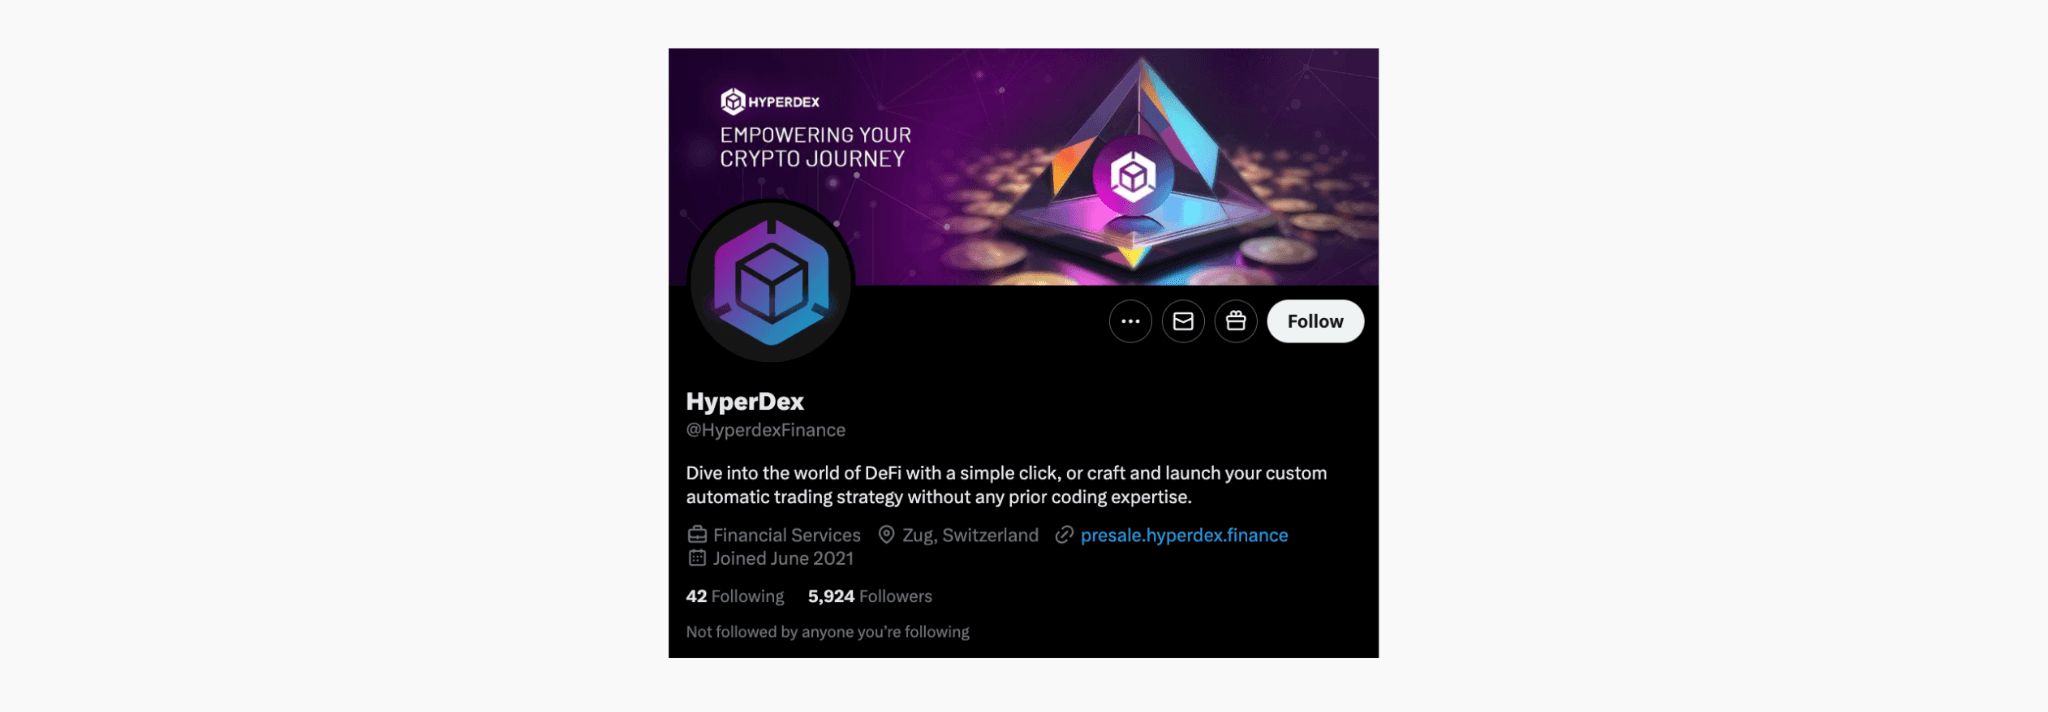This screenshot has height=712, width=2048.
Task: Follow the HyperDex account
Action: (1315, 321)
